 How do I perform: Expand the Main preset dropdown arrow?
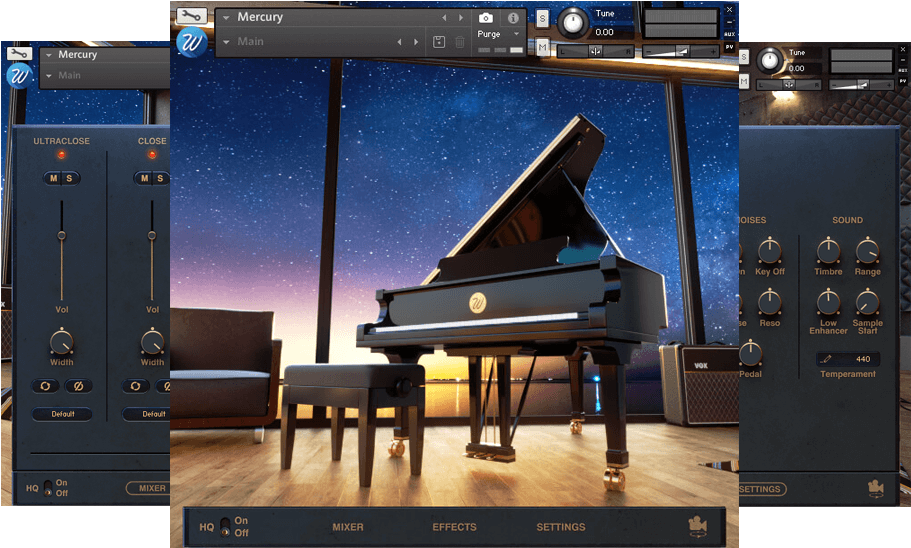226,42
